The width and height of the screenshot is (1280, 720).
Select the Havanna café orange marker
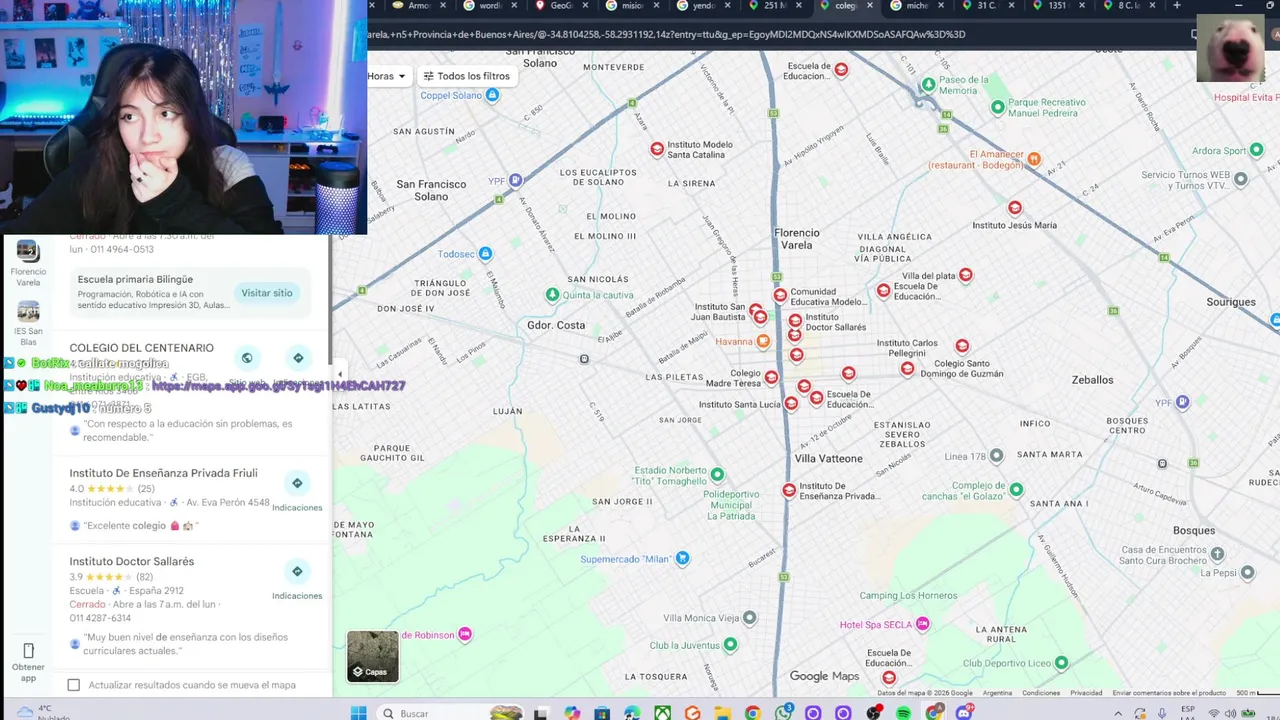[763, 342]
